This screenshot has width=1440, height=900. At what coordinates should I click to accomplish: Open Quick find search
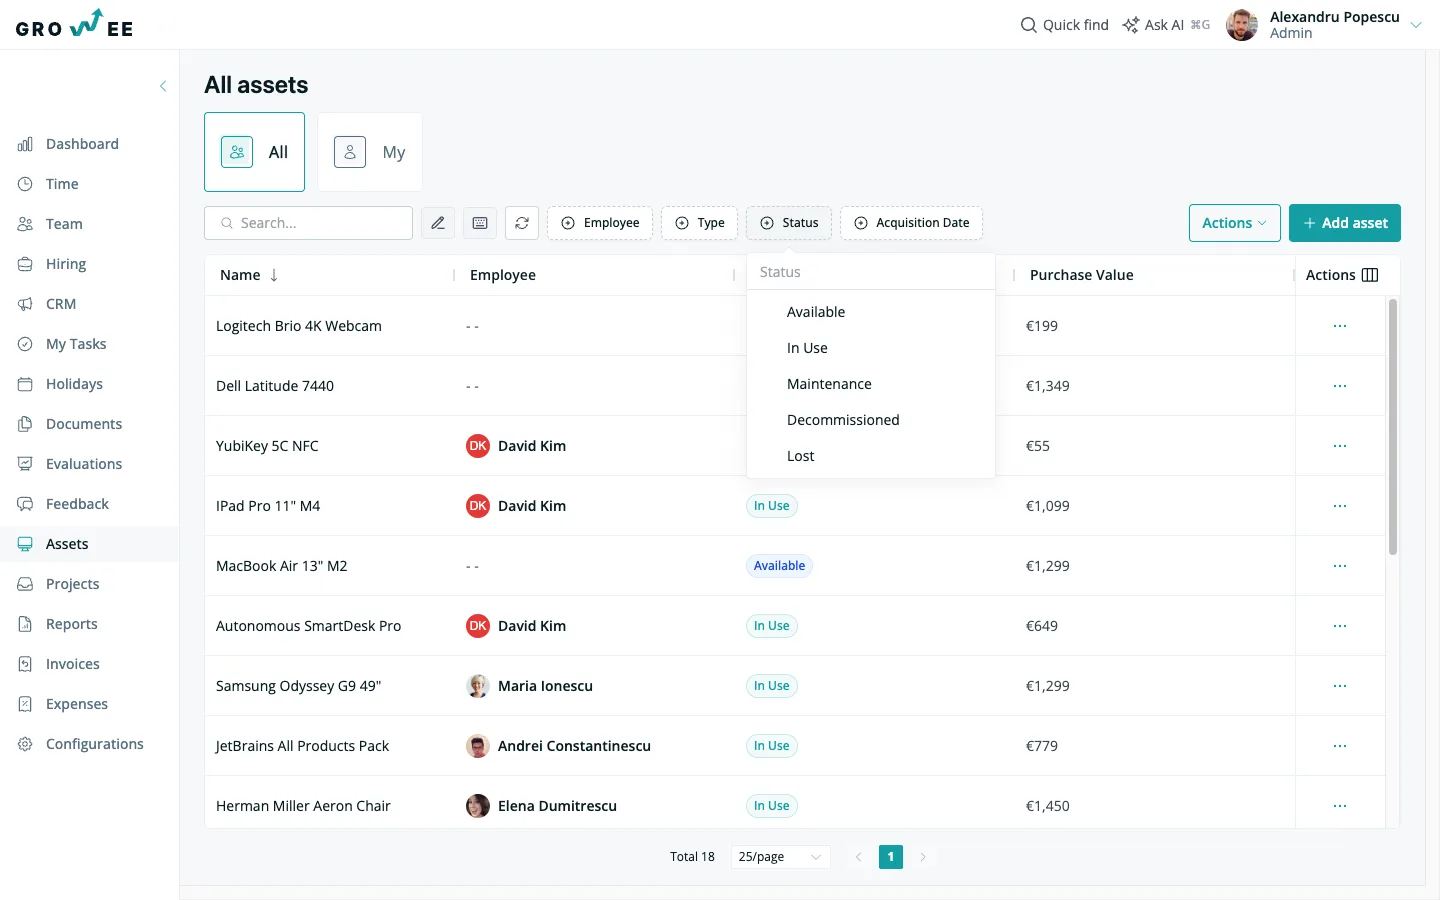(1064, 25)
